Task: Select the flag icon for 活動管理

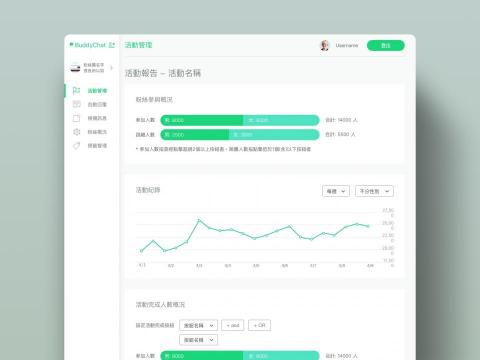Action: click(76, 91)
